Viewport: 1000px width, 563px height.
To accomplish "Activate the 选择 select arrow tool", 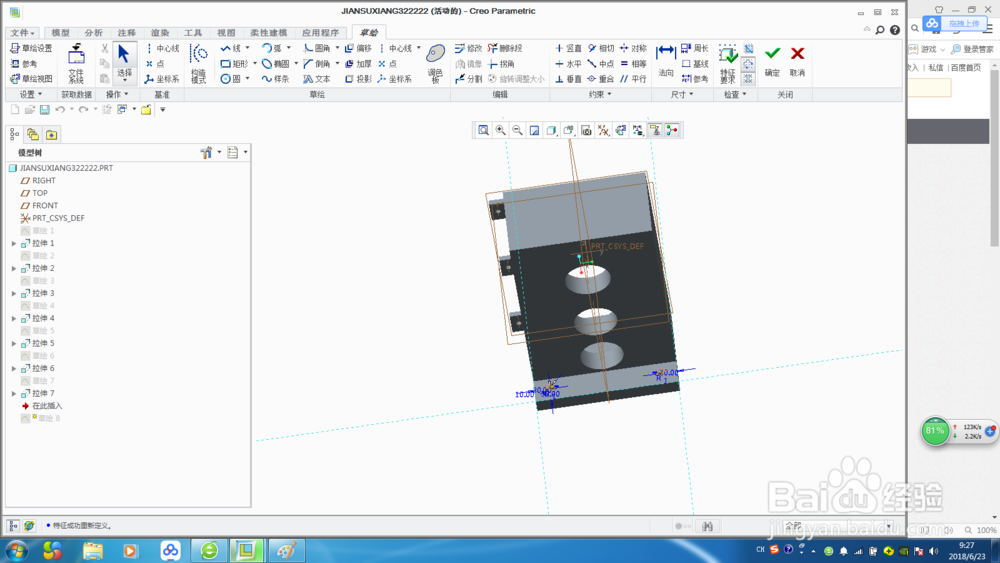I will [x=124, y=63].
